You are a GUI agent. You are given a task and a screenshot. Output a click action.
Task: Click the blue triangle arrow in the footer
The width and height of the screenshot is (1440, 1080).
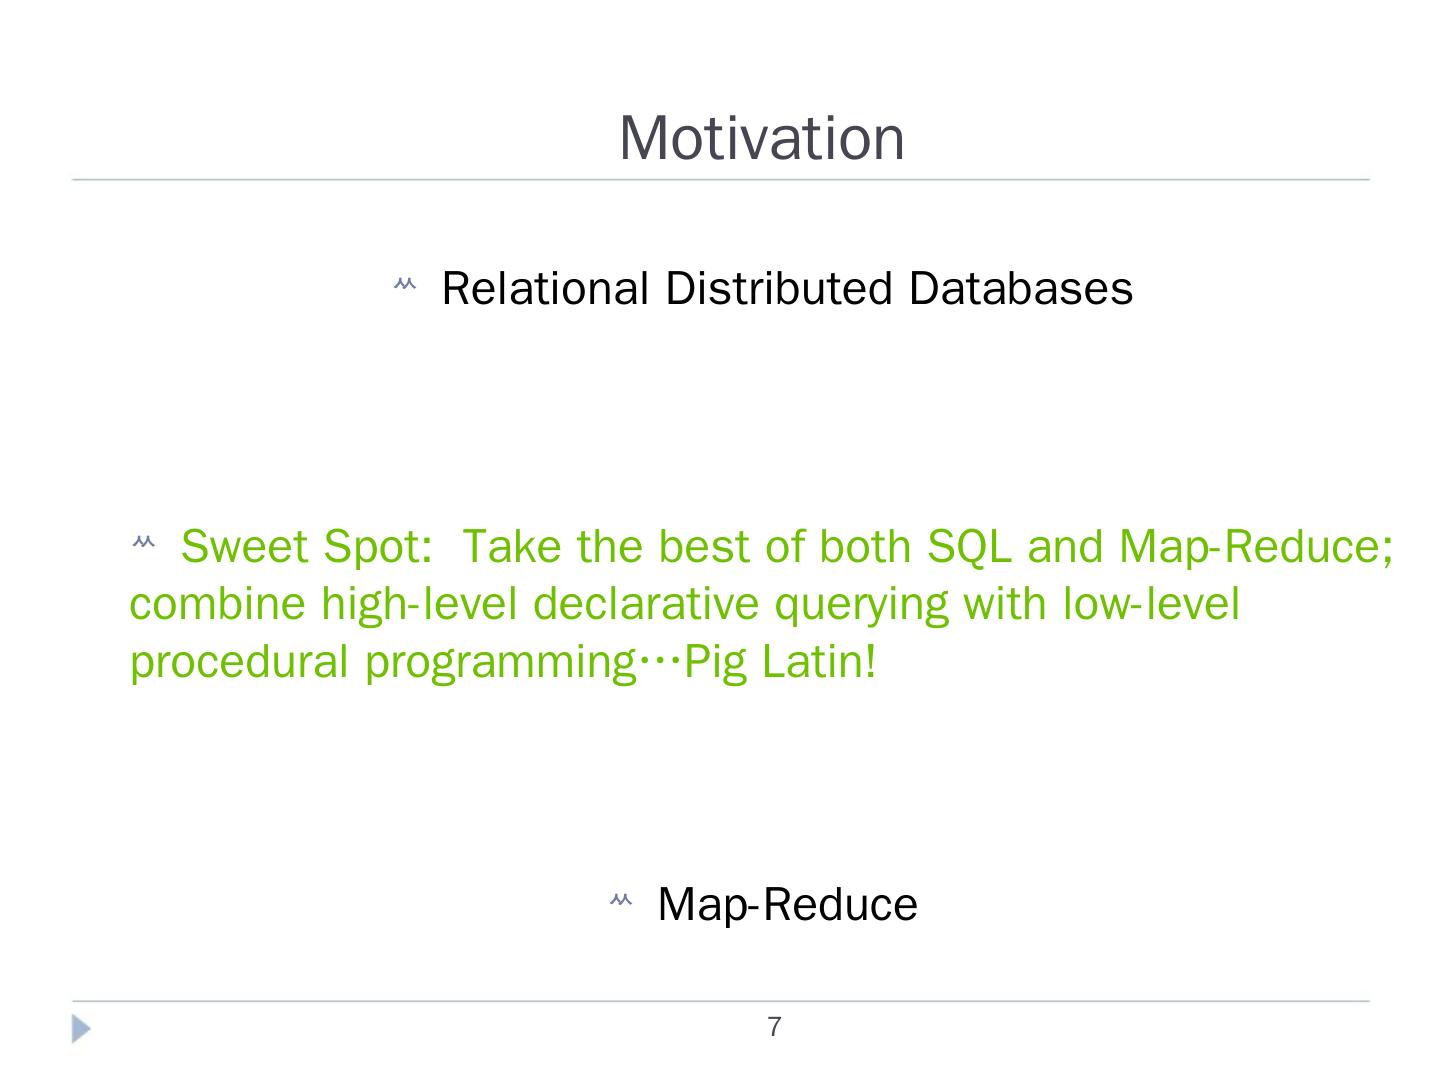point(82,1028)
